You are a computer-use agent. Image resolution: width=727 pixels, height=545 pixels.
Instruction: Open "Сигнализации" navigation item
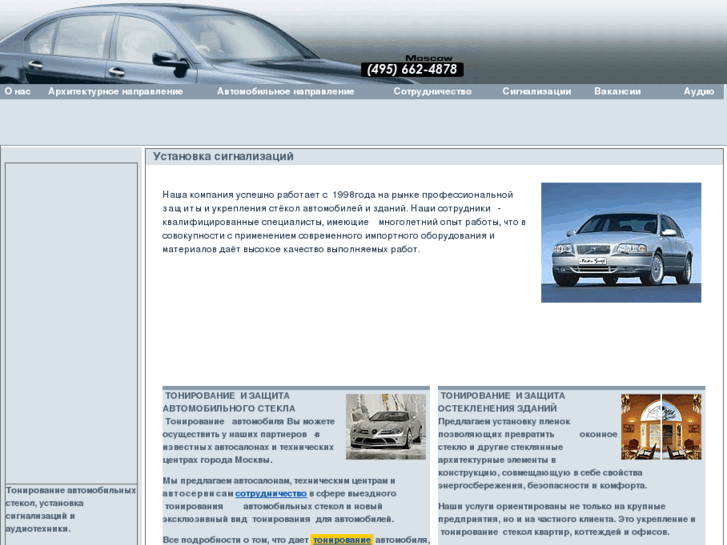click(x=536, y=91)
